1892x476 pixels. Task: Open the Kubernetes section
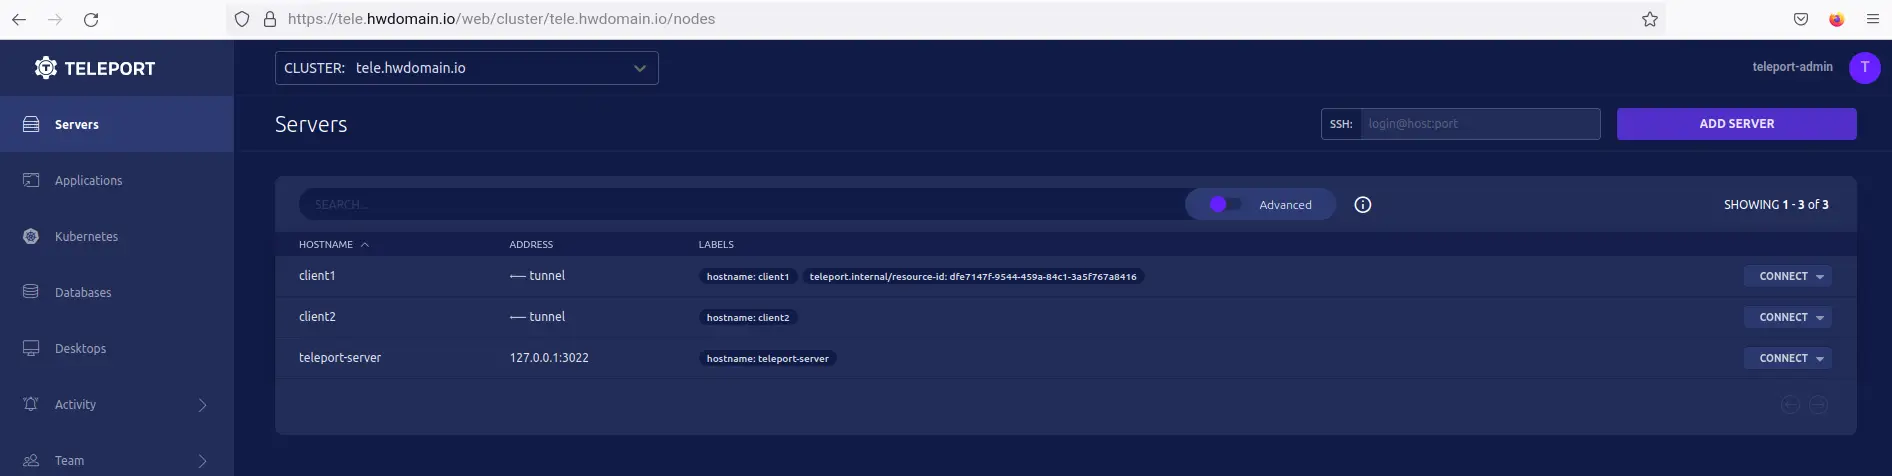click(x=117, y=236)
